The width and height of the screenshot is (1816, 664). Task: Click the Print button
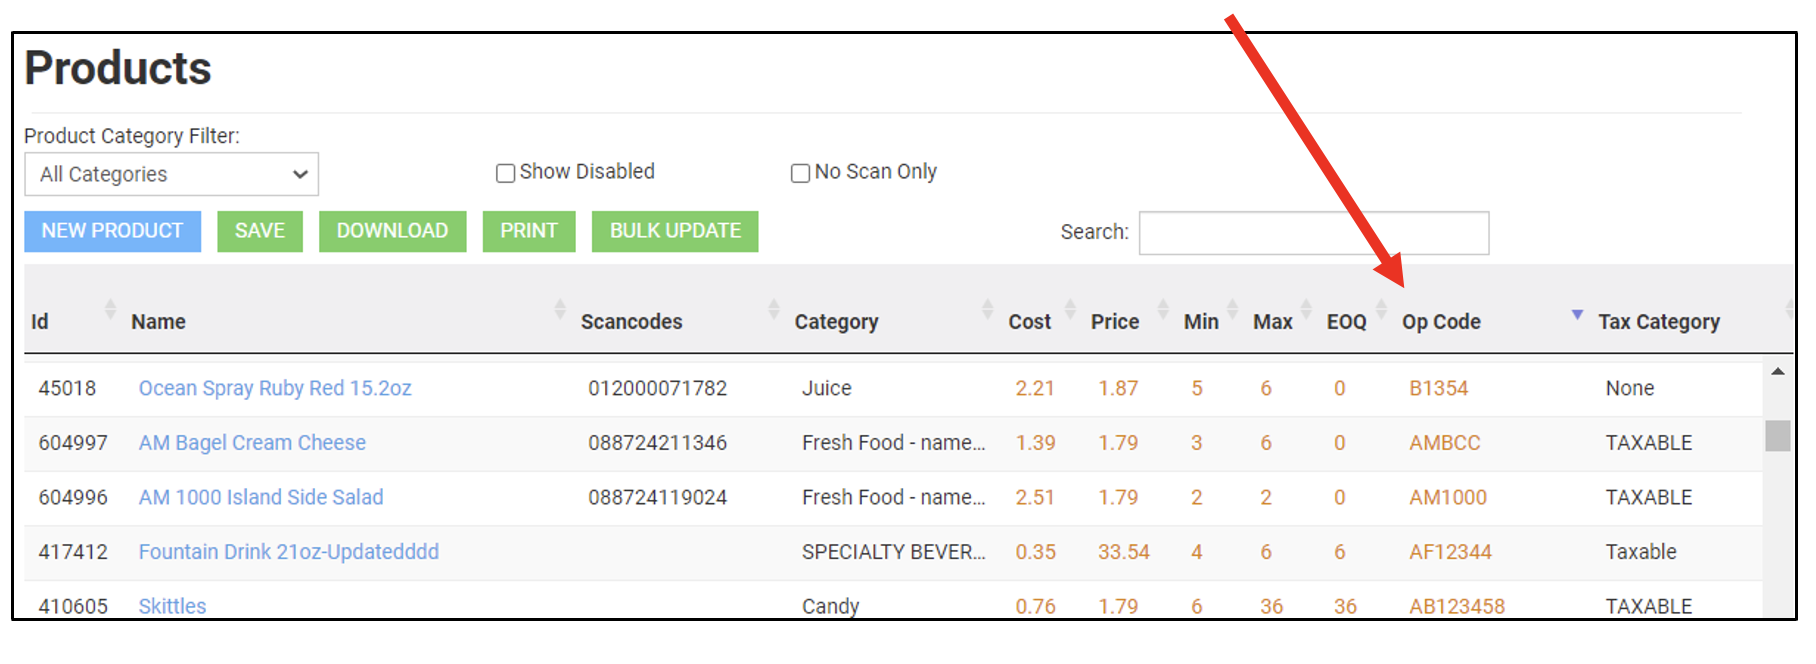click(x=528, y=231)
